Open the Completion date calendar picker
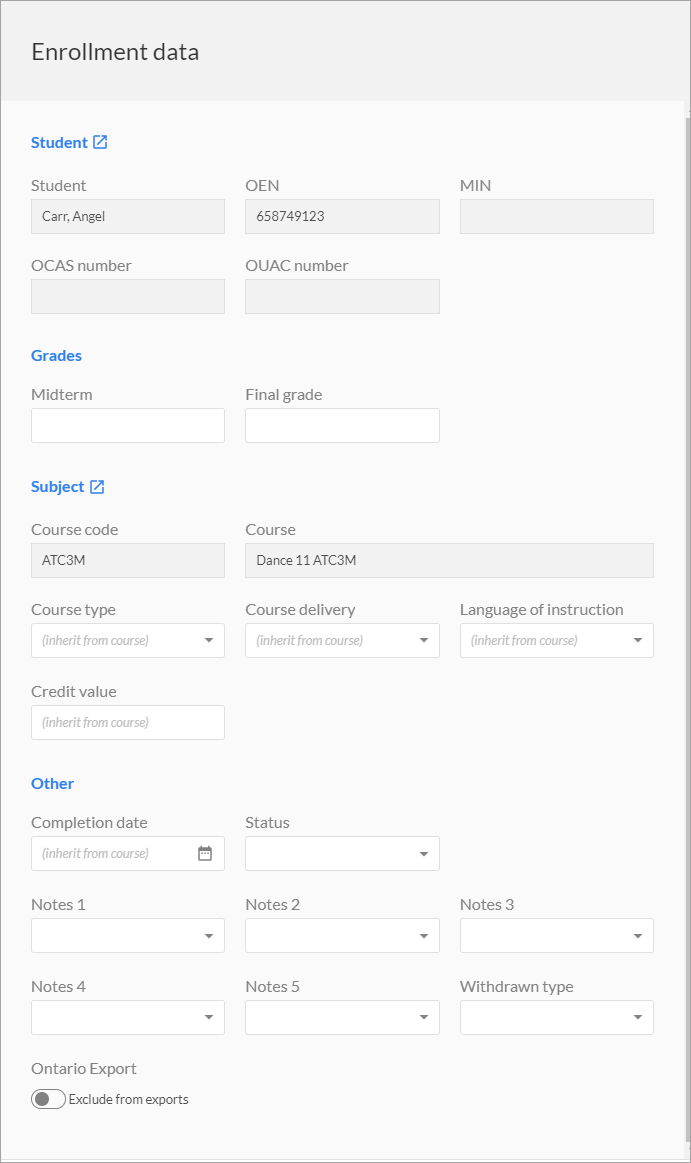This screenshot has width=691, height=1163. [205, 853]
